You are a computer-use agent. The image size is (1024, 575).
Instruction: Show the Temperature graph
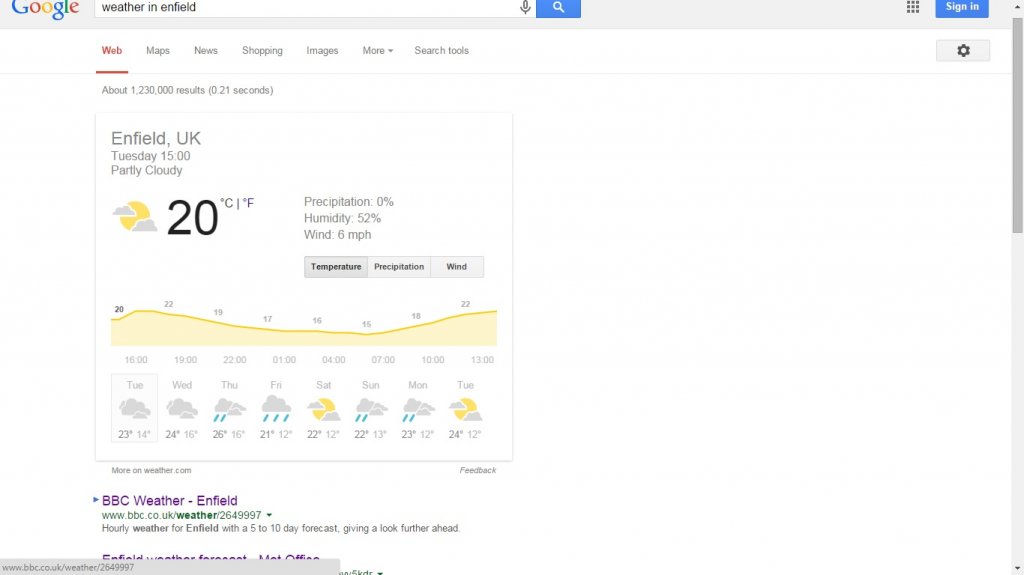336,267
